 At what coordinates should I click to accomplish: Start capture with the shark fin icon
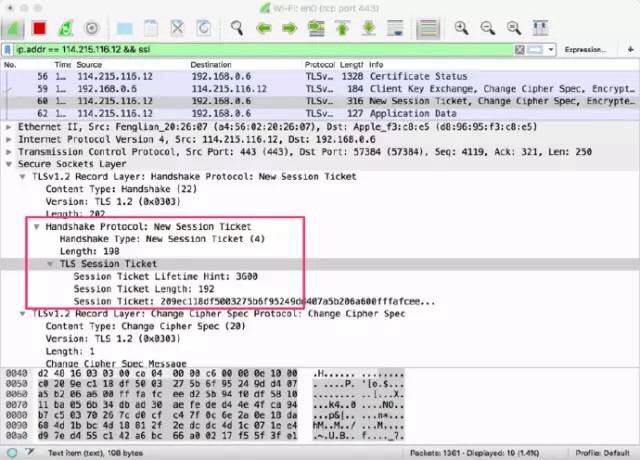[x=13, y=28]
